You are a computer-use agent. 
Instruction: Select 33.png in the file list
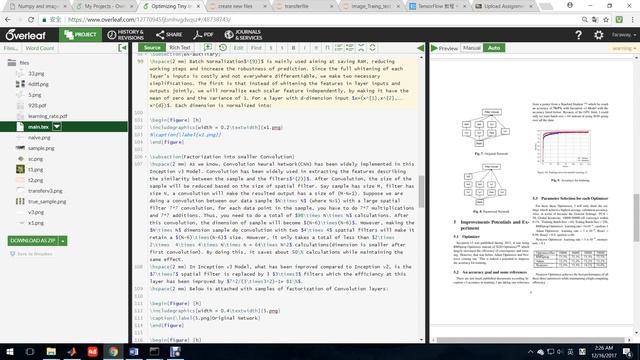tap(36, 73)
